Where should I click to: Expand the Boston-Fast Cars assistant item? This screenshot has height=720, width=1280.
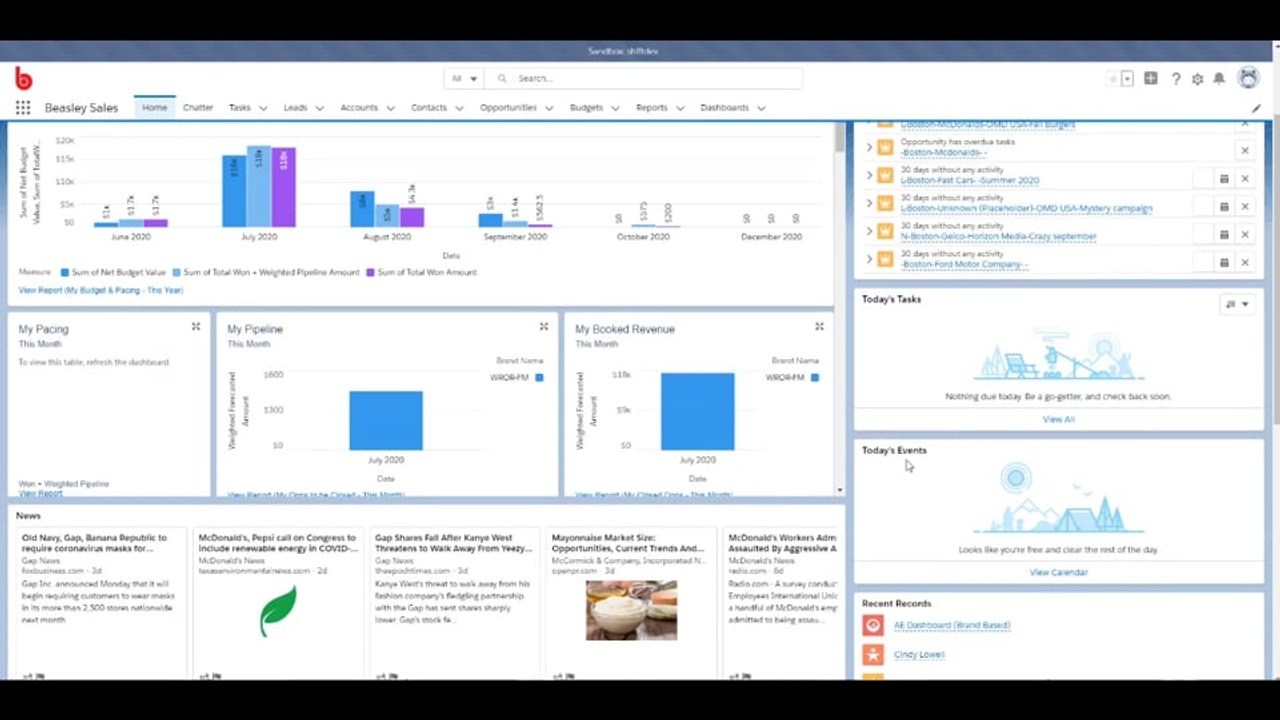pos(868,175)
